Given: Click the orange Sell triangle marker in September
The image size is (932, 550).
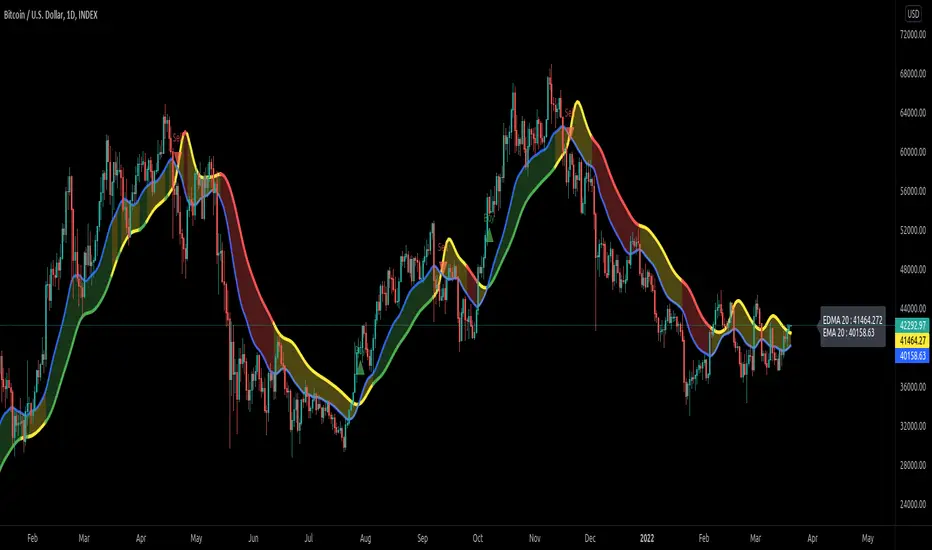Looking at the screenshot, I should [443, 266].
